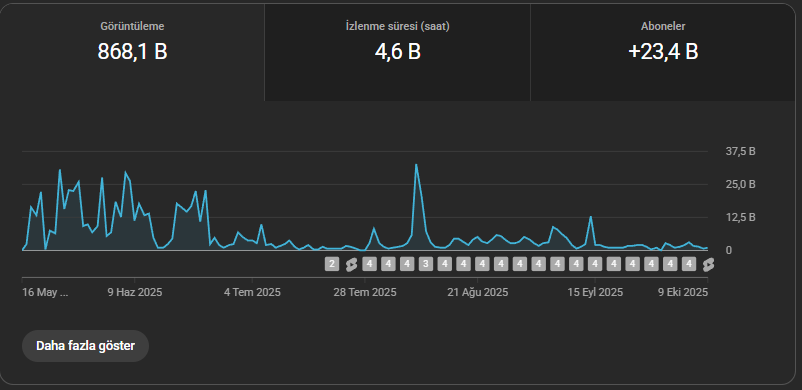Click the 25,0 B axis label

(x=740, y=184)
